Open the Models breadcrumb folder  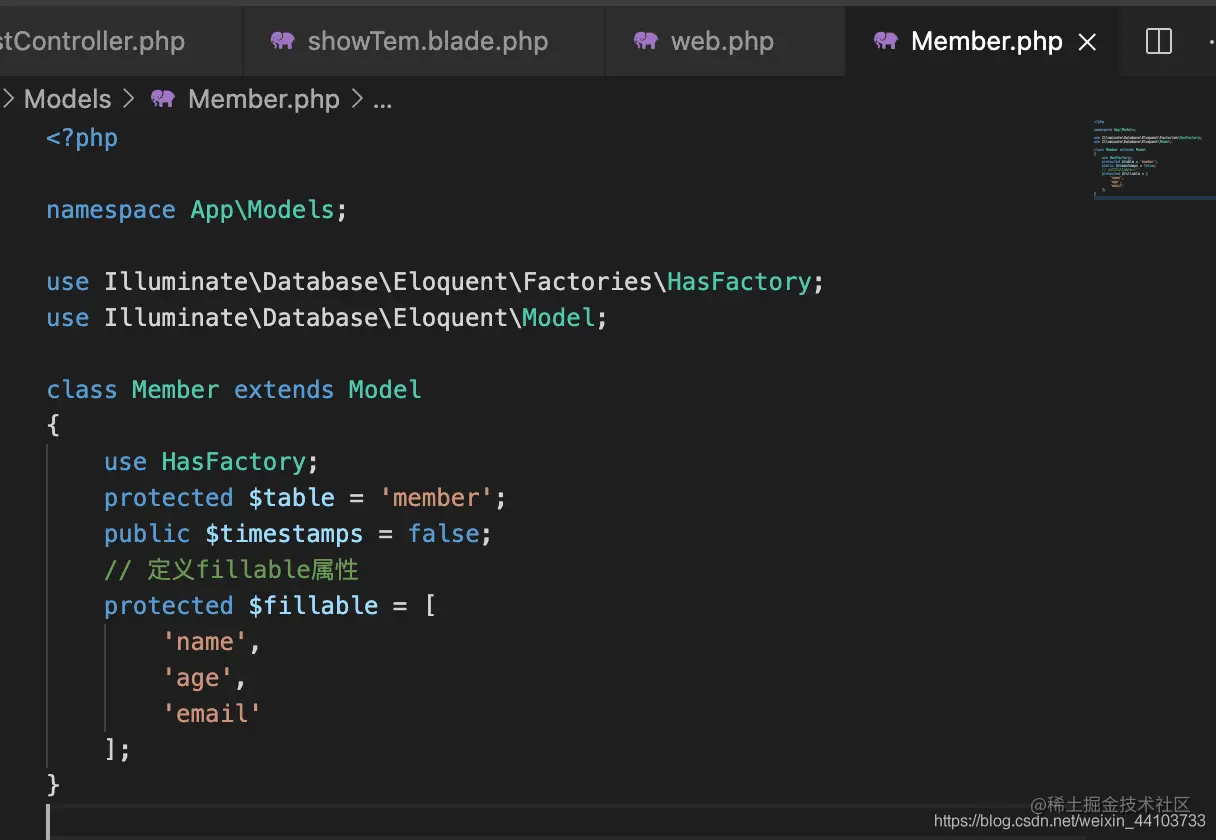[67, 99]
